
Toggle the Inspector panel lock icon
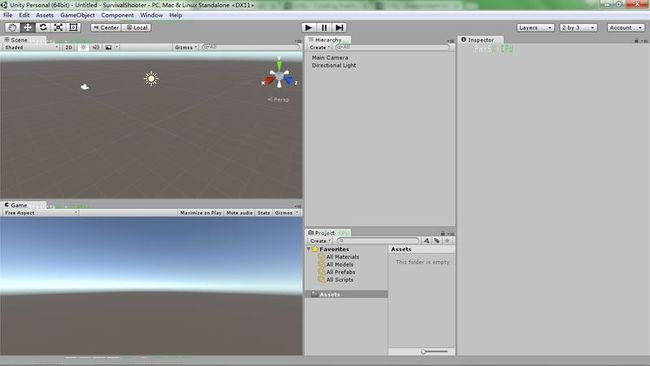(636, 41)
